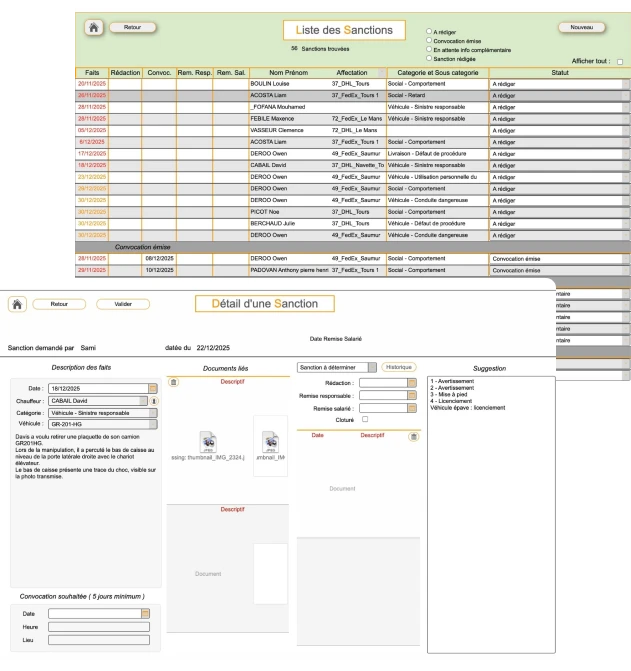631x671 pixels.
Task: Click the home icon in Détail d'une Sanction
Action: [x=15, y=303]
